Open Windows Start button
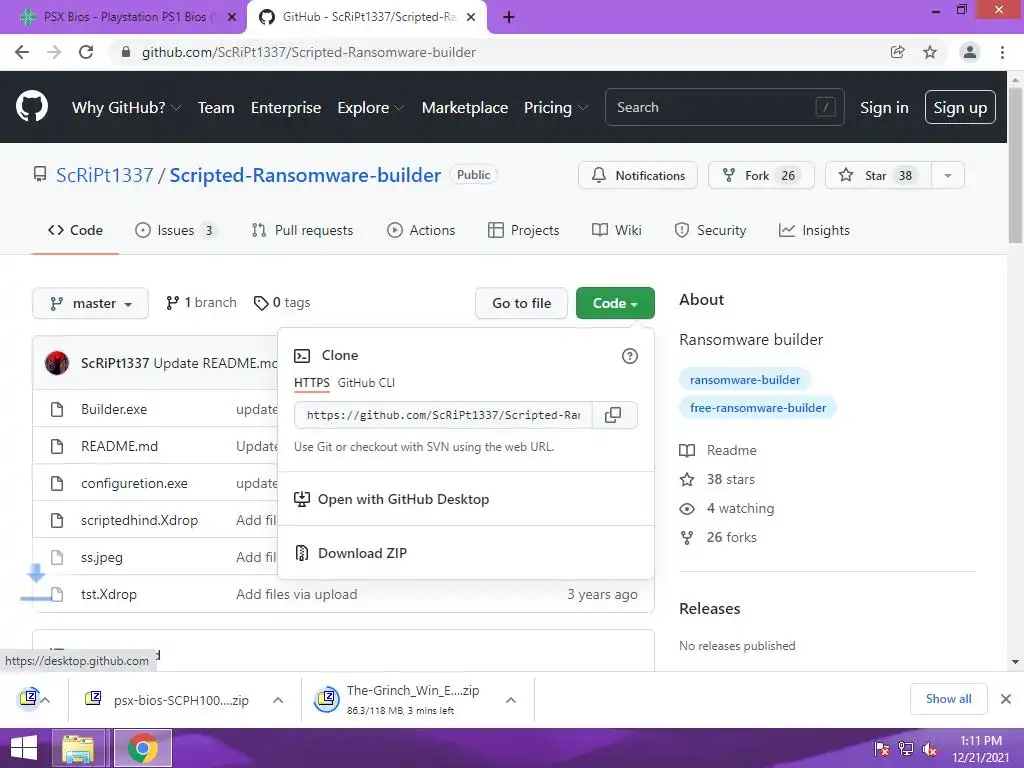1024x768 pixels. point(24,748)
